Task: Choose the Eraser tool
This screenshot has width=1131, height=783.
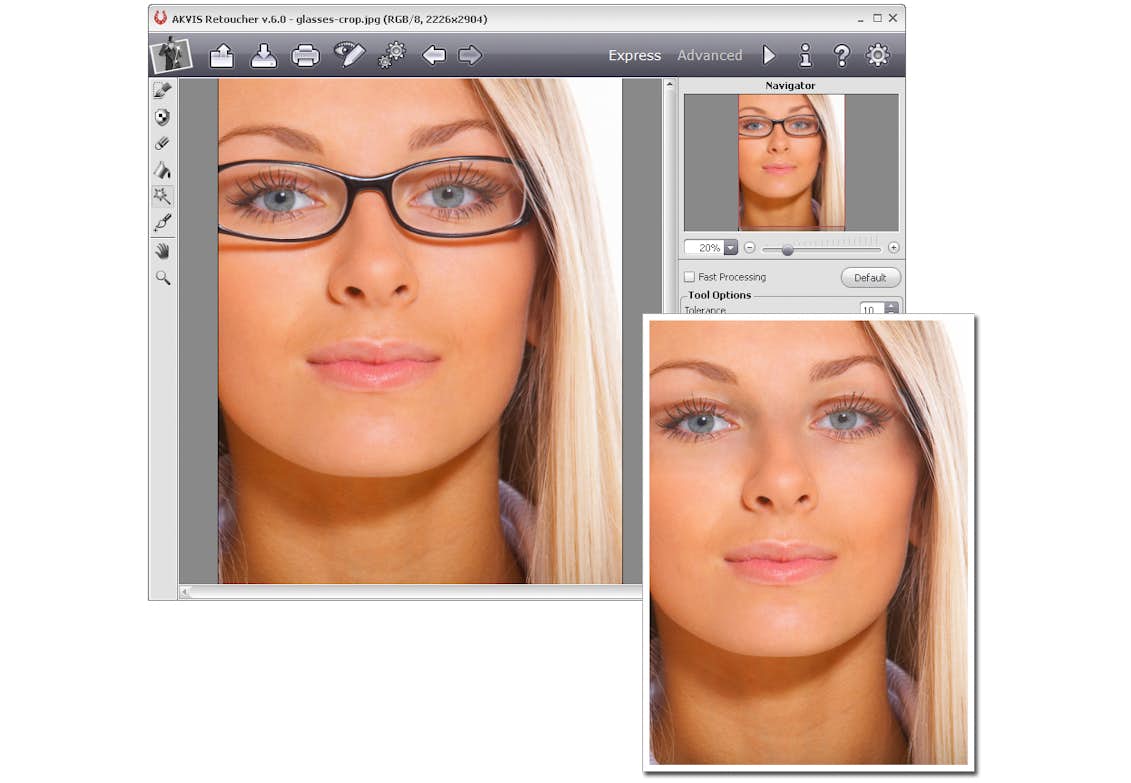Action: [x=161, y=143]
